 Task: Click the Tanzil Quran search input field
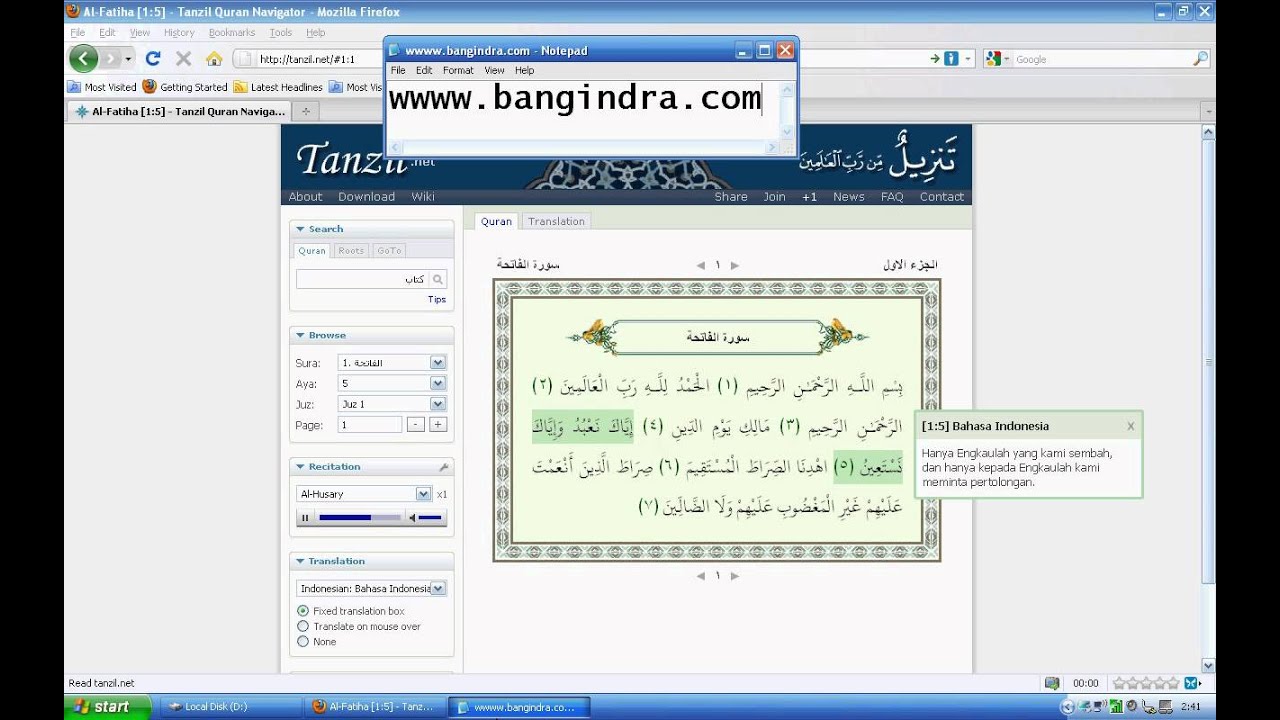pos(363,280)
